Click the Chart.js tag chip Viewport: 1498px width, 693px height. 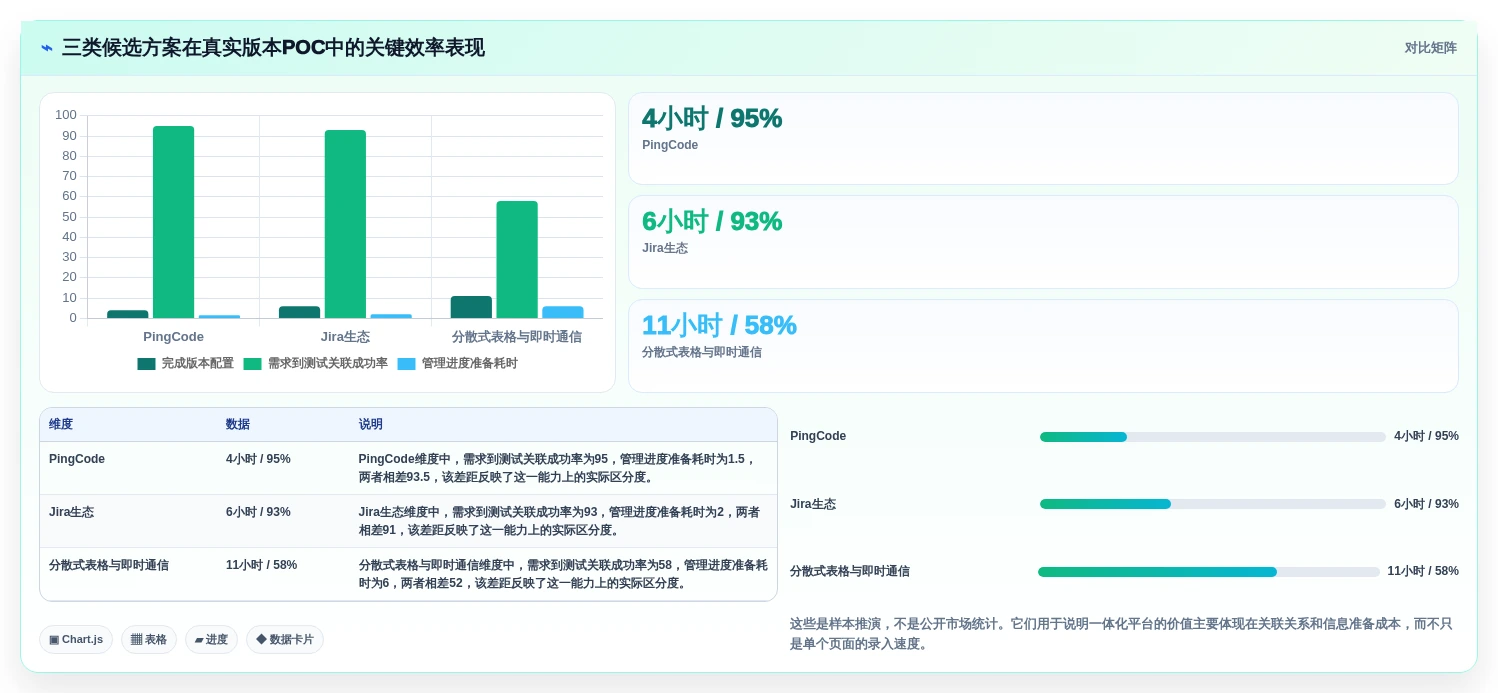[76, 640]
